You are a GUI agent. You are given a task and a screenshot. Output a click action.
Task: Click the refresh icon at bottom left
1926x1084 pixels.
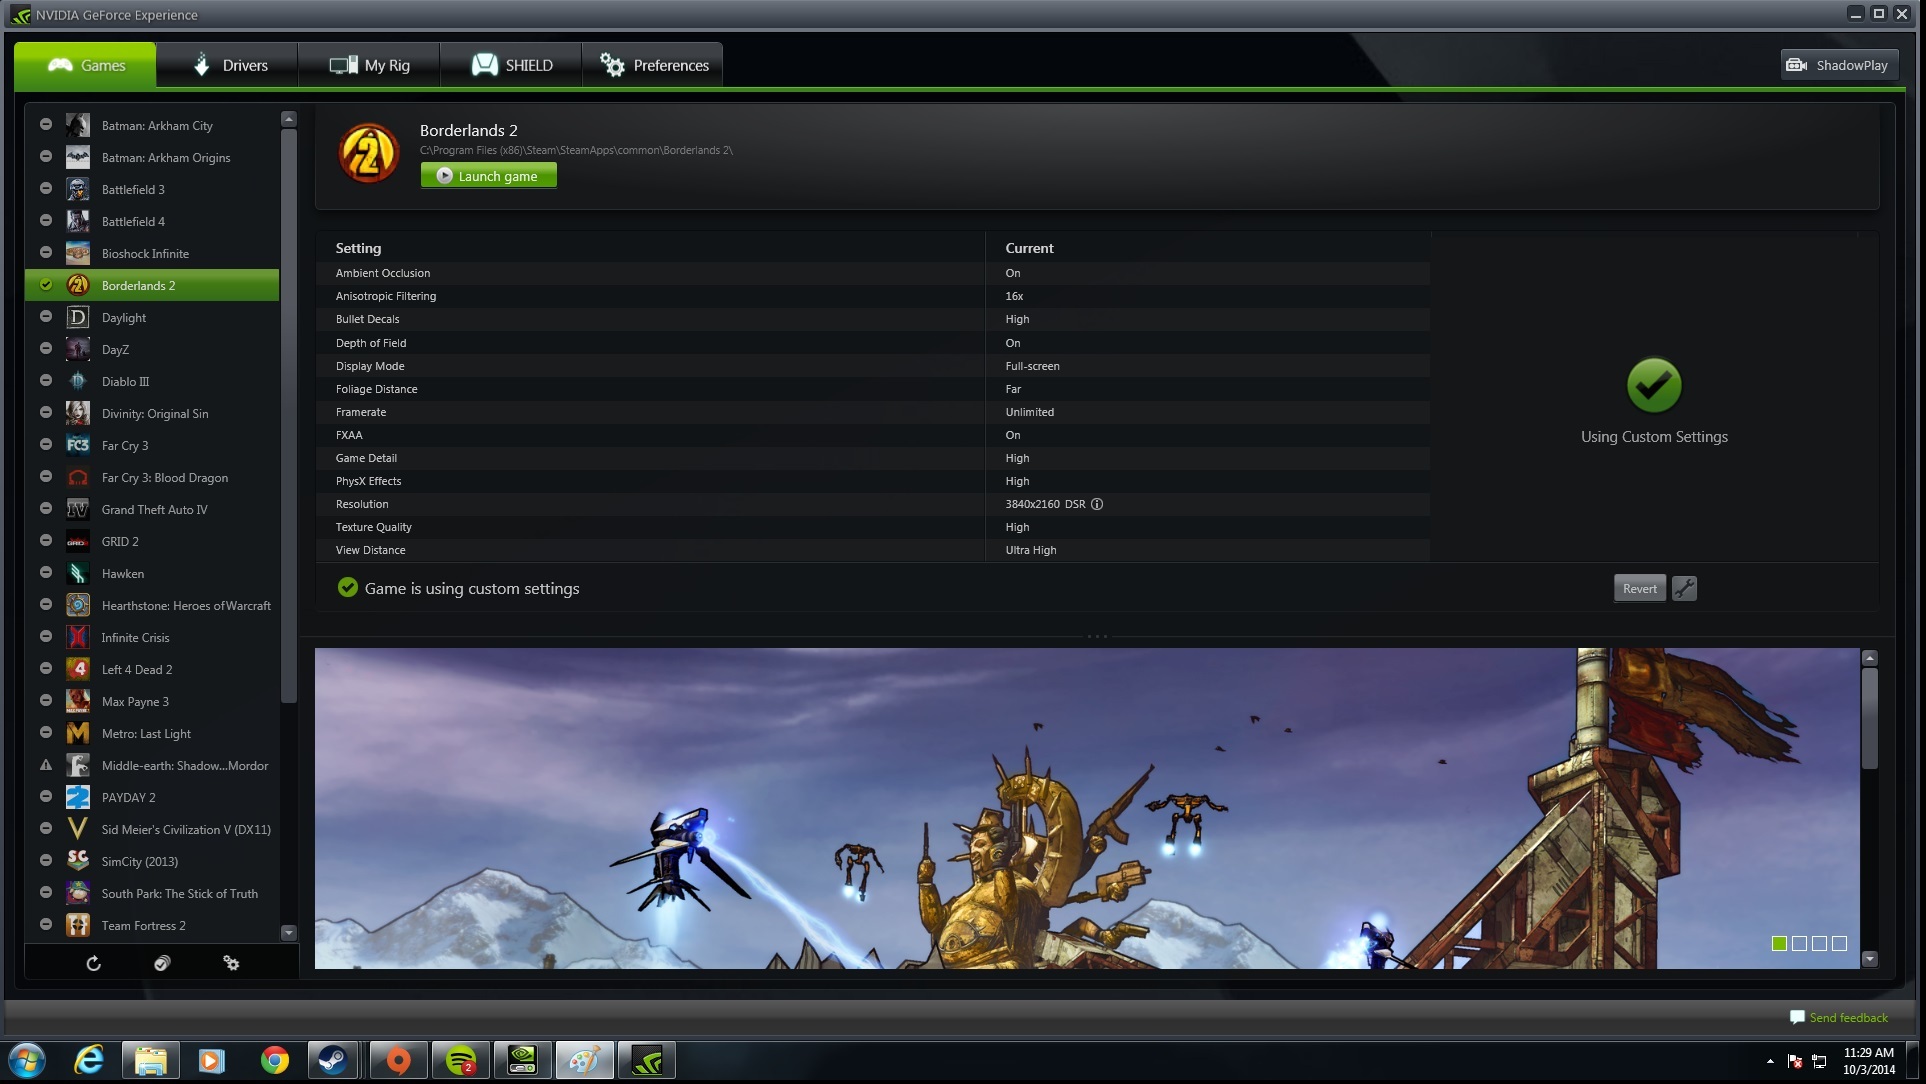click(94, 962)
